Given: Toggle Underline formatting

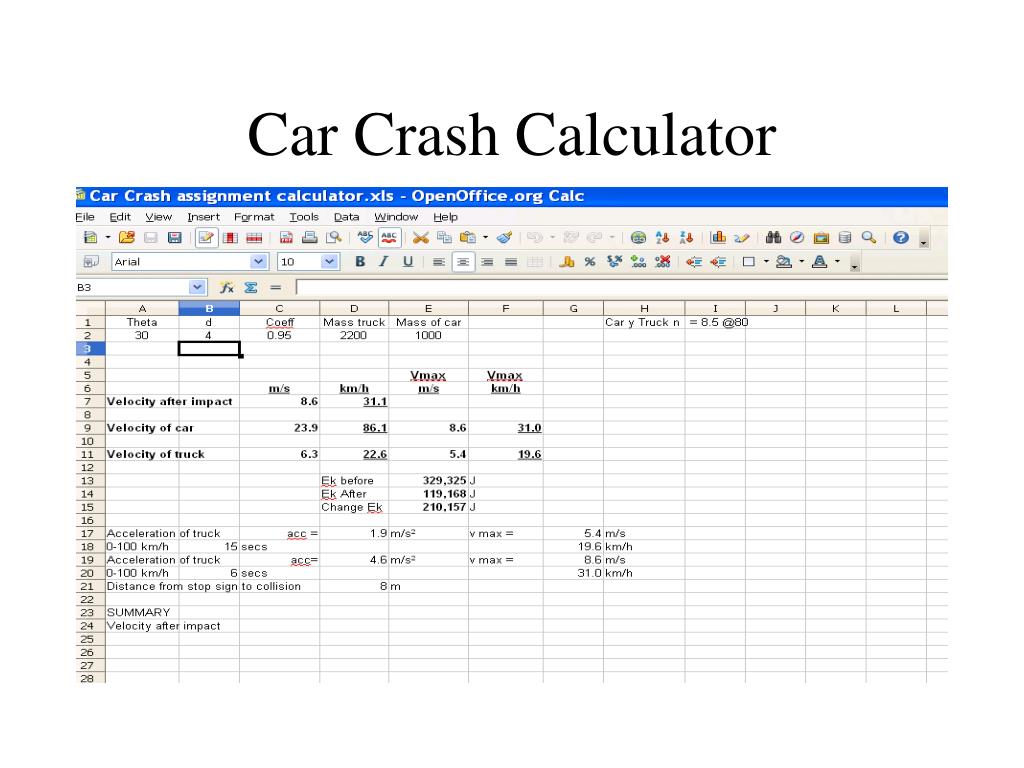Looking at the screenshot, I should [x=408, y=262].
